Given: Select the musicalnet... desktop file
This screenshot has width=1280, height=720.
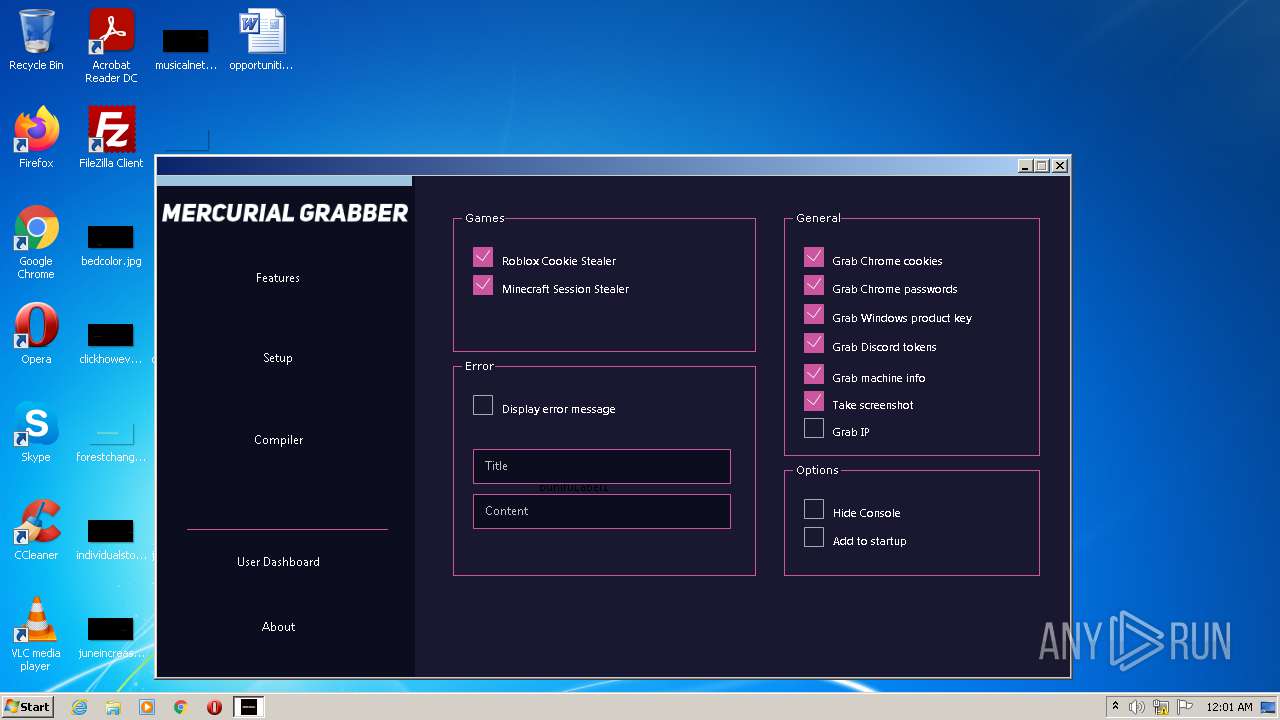Looking at the screenshot, I should (x=185, y=47).
